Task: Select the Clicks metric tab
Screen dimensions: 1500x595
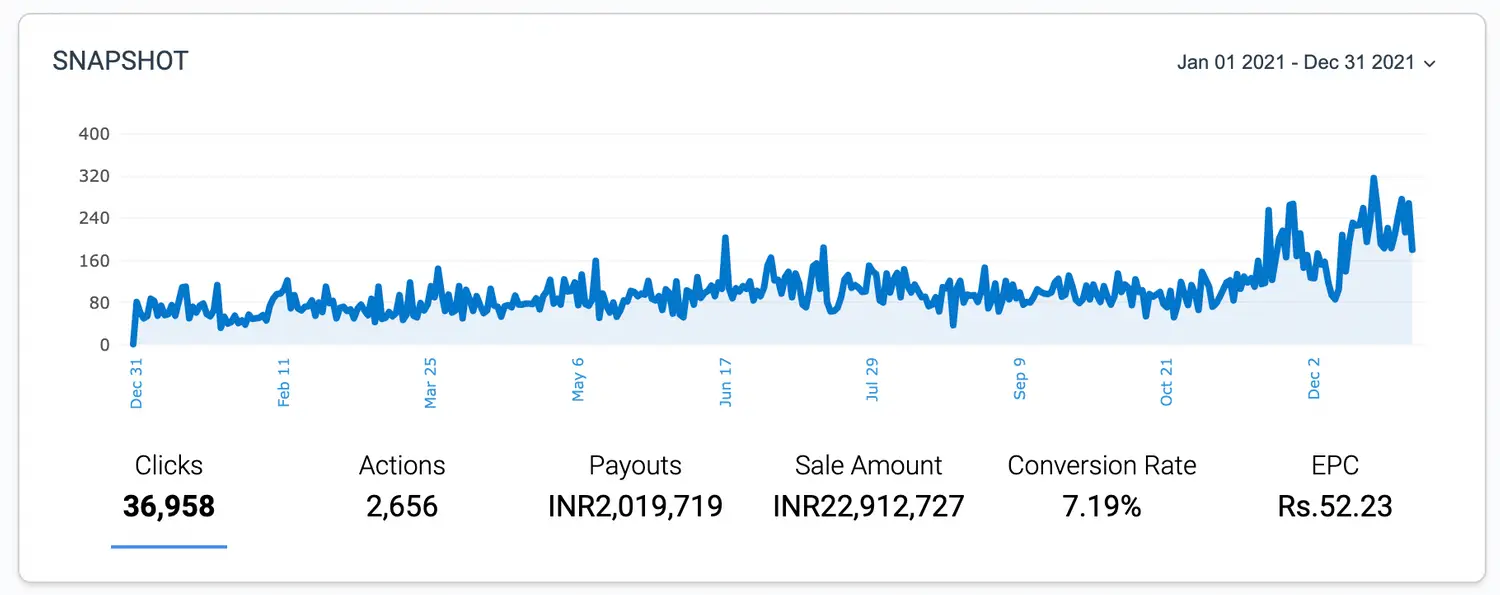Action: point(169,486)
